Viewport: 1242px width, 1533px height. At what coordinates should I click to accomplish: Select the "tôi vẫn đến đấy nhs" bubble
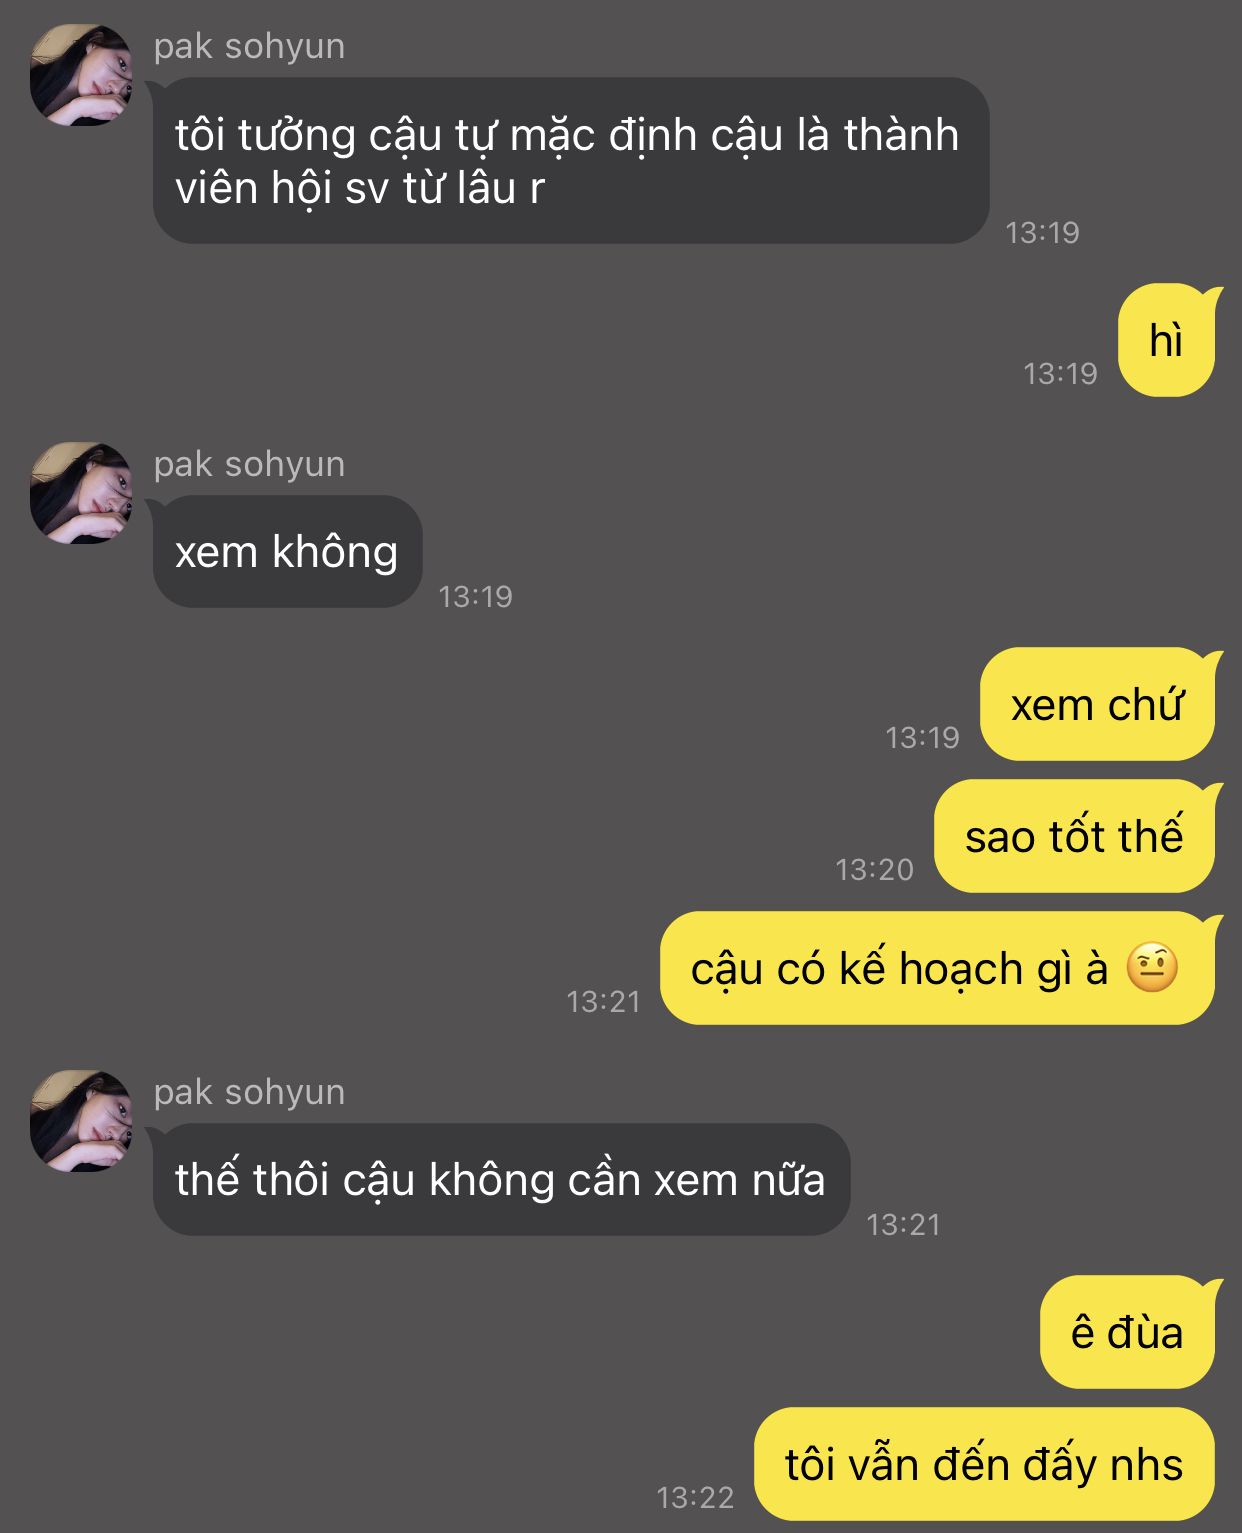coord(985,1464)
